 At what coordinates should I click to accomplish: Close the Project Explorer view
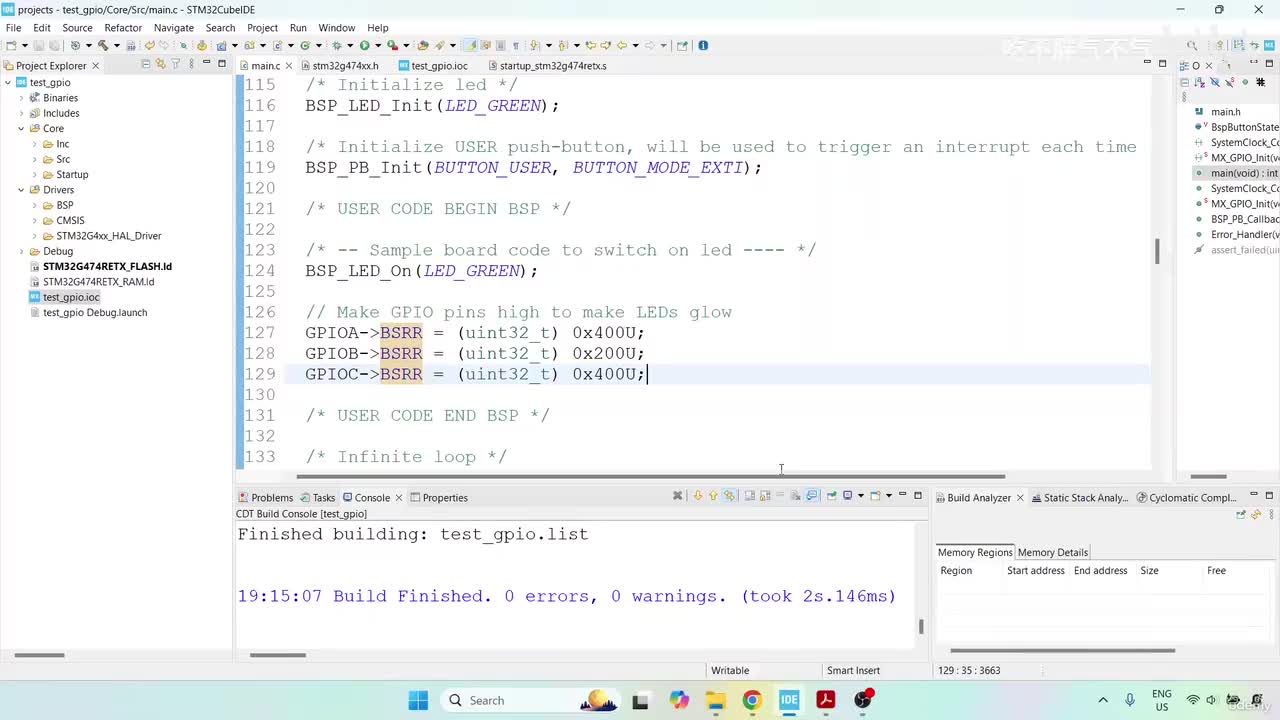pos(96,66)
